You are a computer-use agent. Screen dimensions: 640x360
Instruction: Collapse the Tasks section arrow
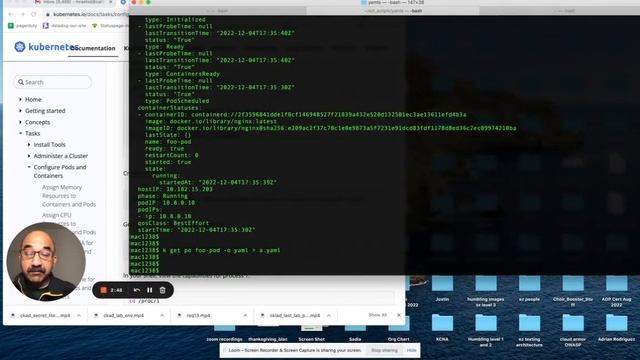[x=20, y=133]
